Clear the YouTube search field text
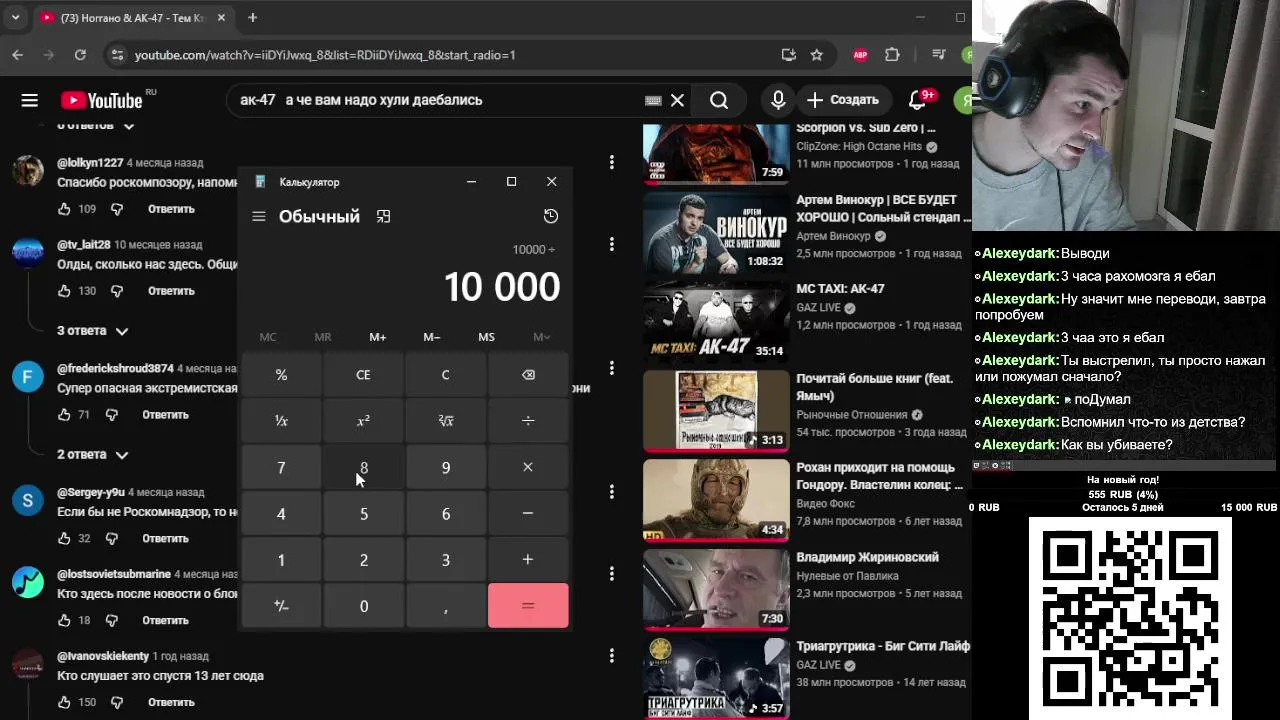The image size is (1280, 720). (x=677, y=100)
